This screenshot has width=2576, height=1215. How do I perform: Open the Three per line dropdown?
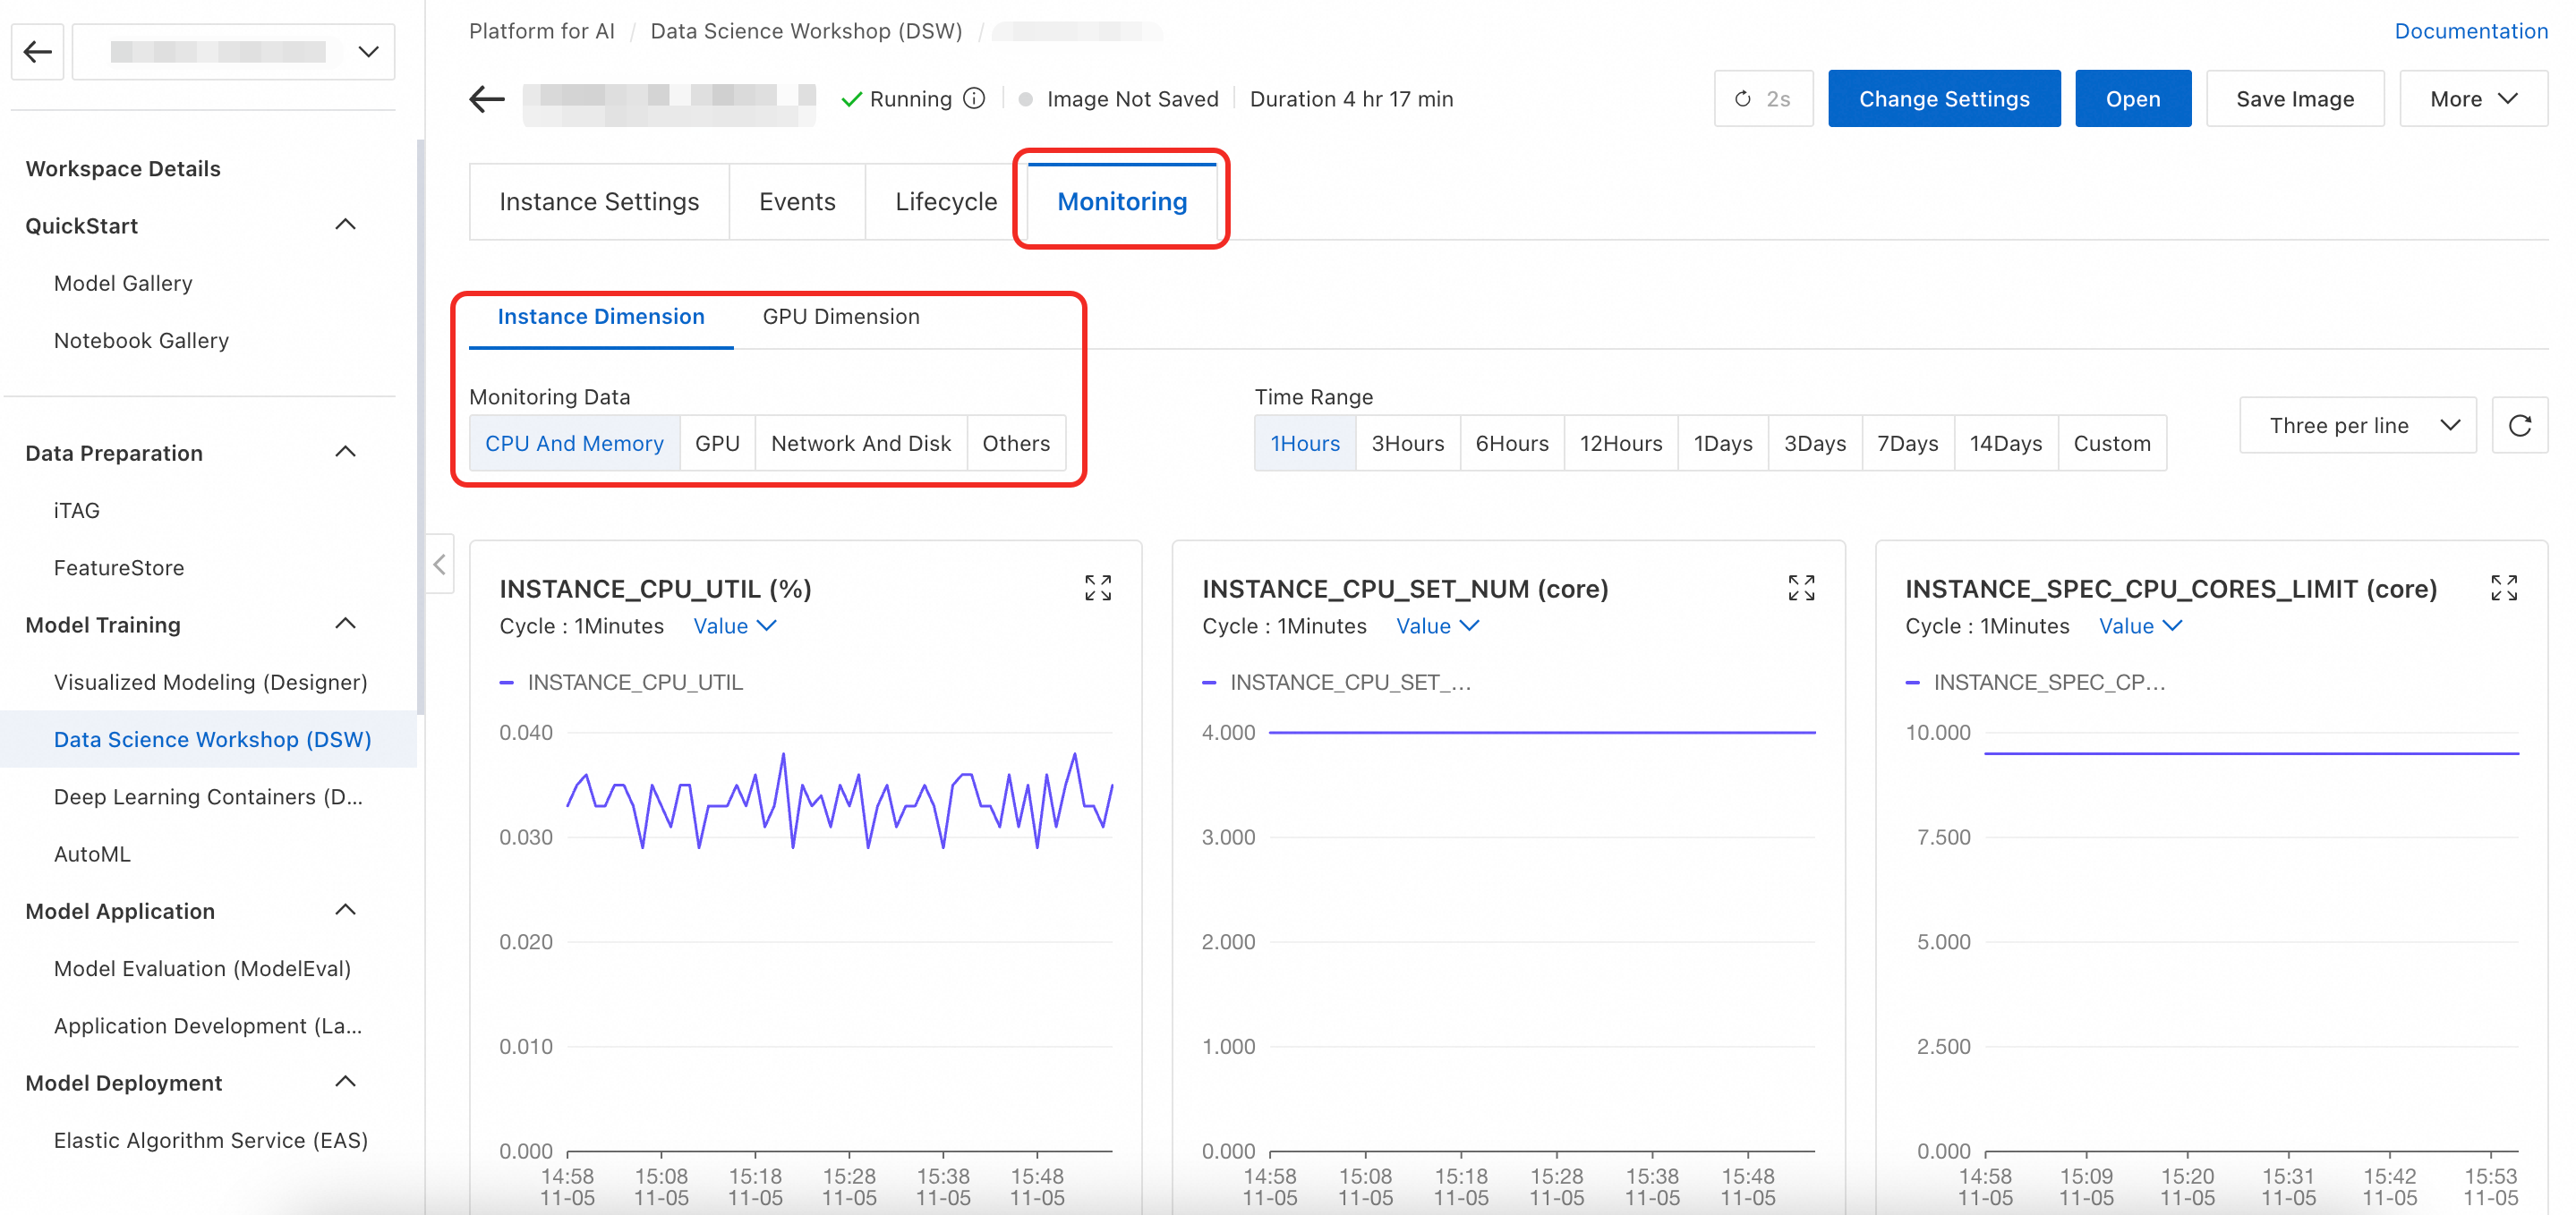2357,426
